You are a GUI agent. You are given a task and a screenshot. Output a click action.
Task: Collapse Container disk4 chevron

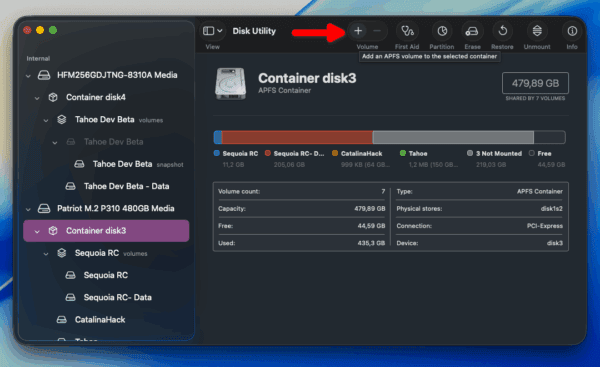click(x=37, y=98)
